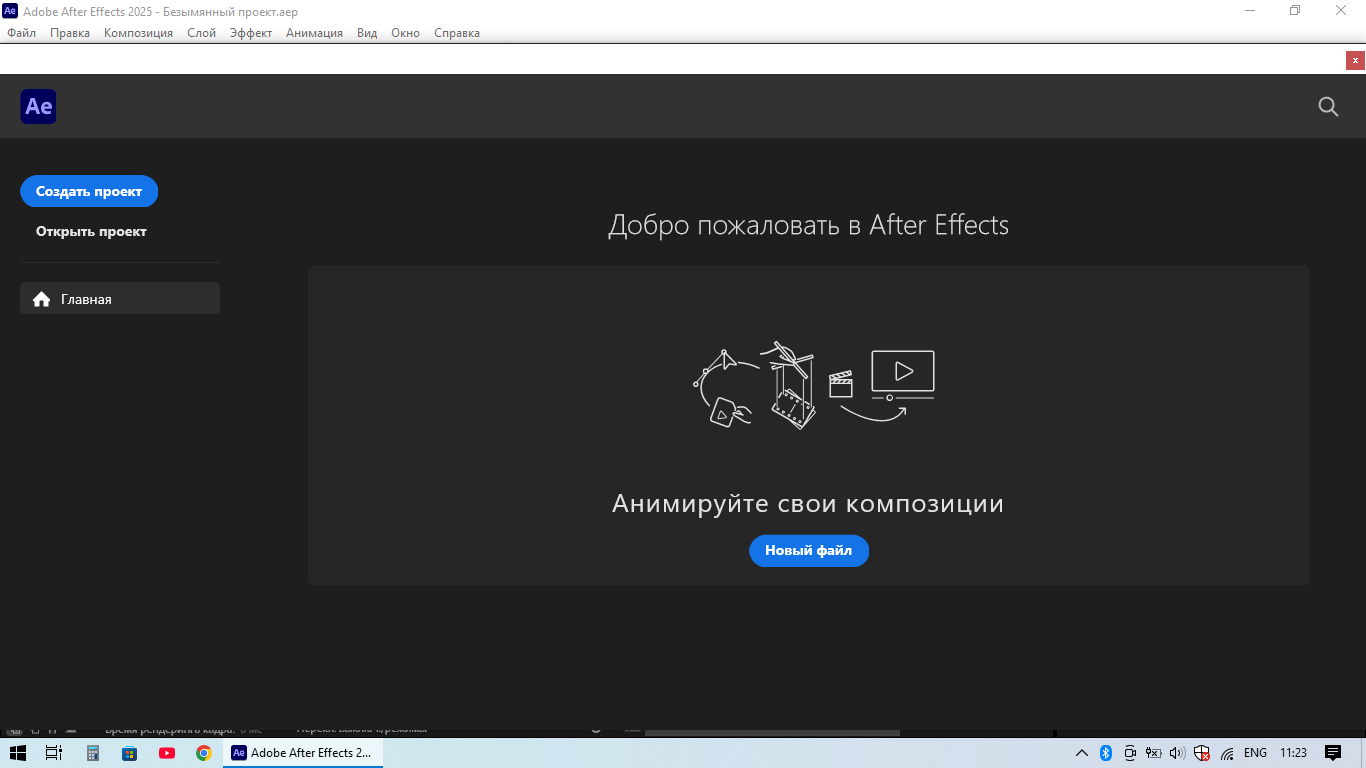Click the Анимируйте свои композиции text
1366x768 pixels.
808,503
